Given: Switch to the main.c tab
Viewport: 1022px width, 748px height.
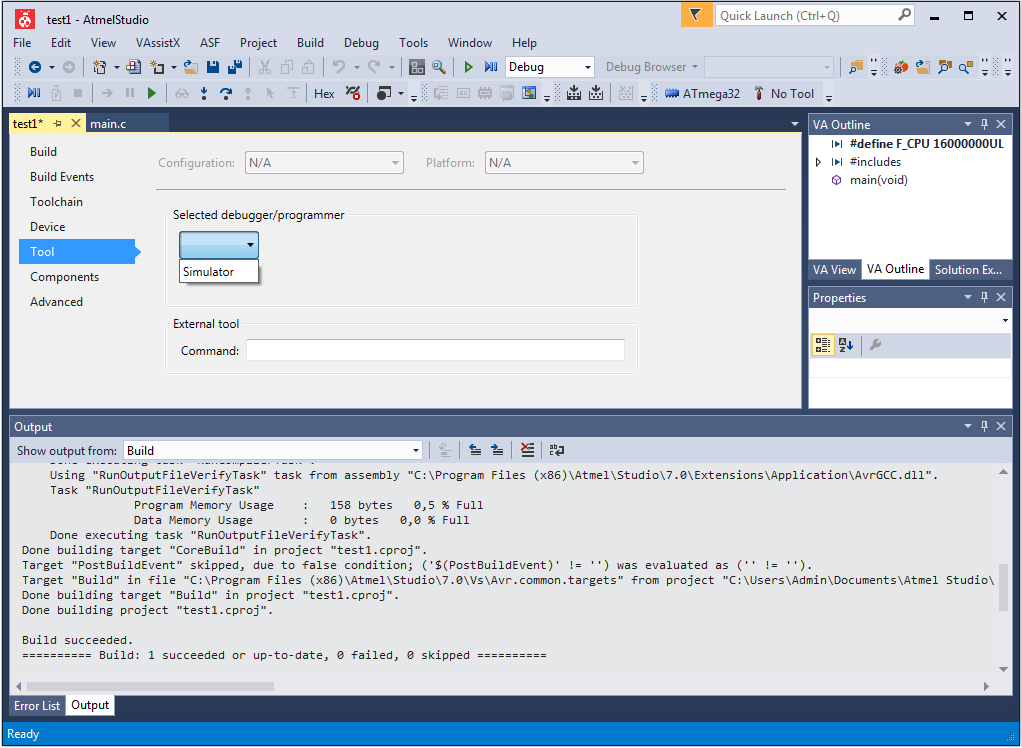Looking at the screenshot, I should pos(108,123).
